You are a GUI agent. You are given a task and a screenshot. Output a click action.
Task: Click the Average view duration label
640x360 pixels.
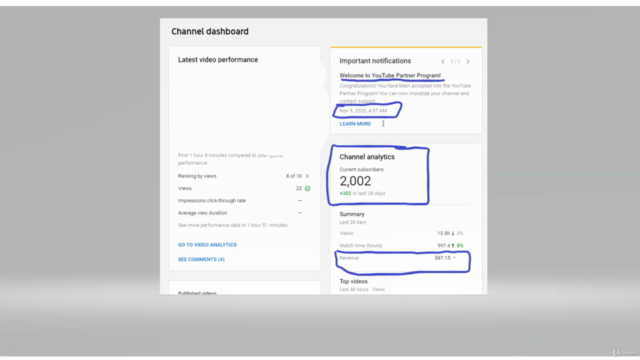(x=202, y=213)
